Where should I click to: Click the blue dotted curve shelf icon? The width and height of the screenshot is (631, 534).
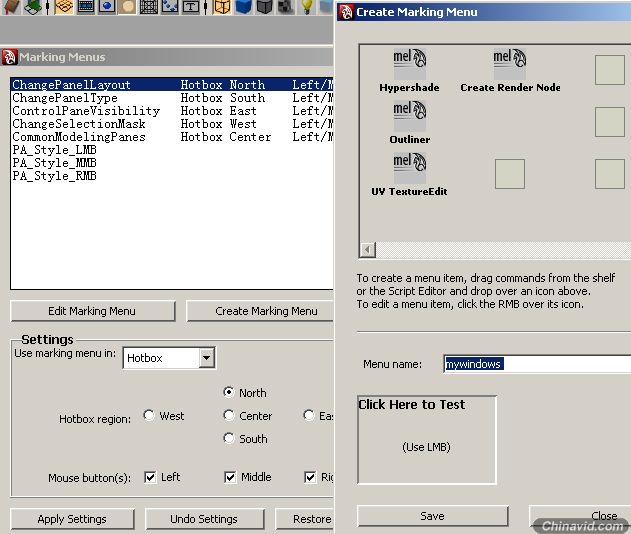[169, 7]
